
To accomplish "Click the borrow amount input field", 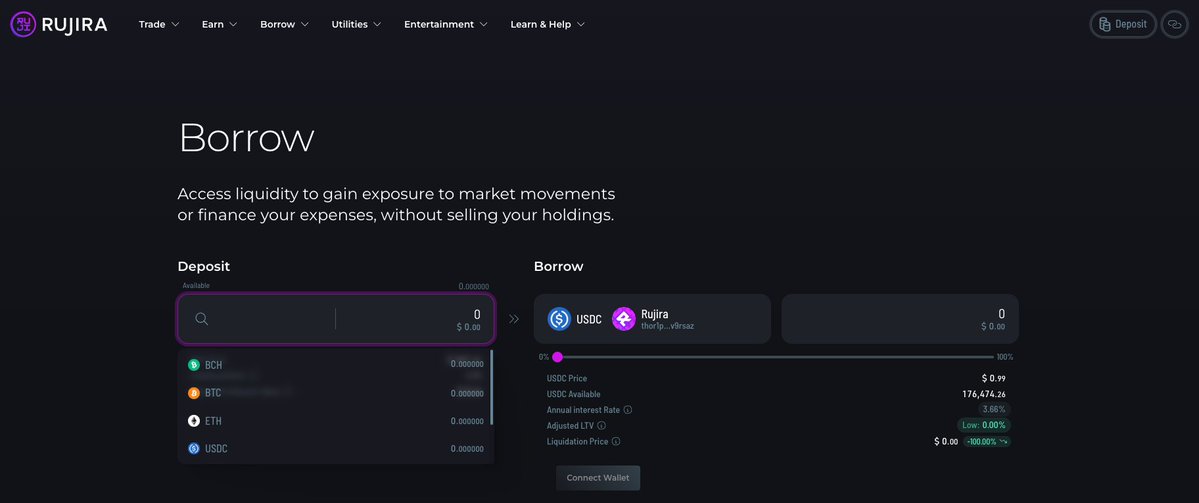I will 899,319.
